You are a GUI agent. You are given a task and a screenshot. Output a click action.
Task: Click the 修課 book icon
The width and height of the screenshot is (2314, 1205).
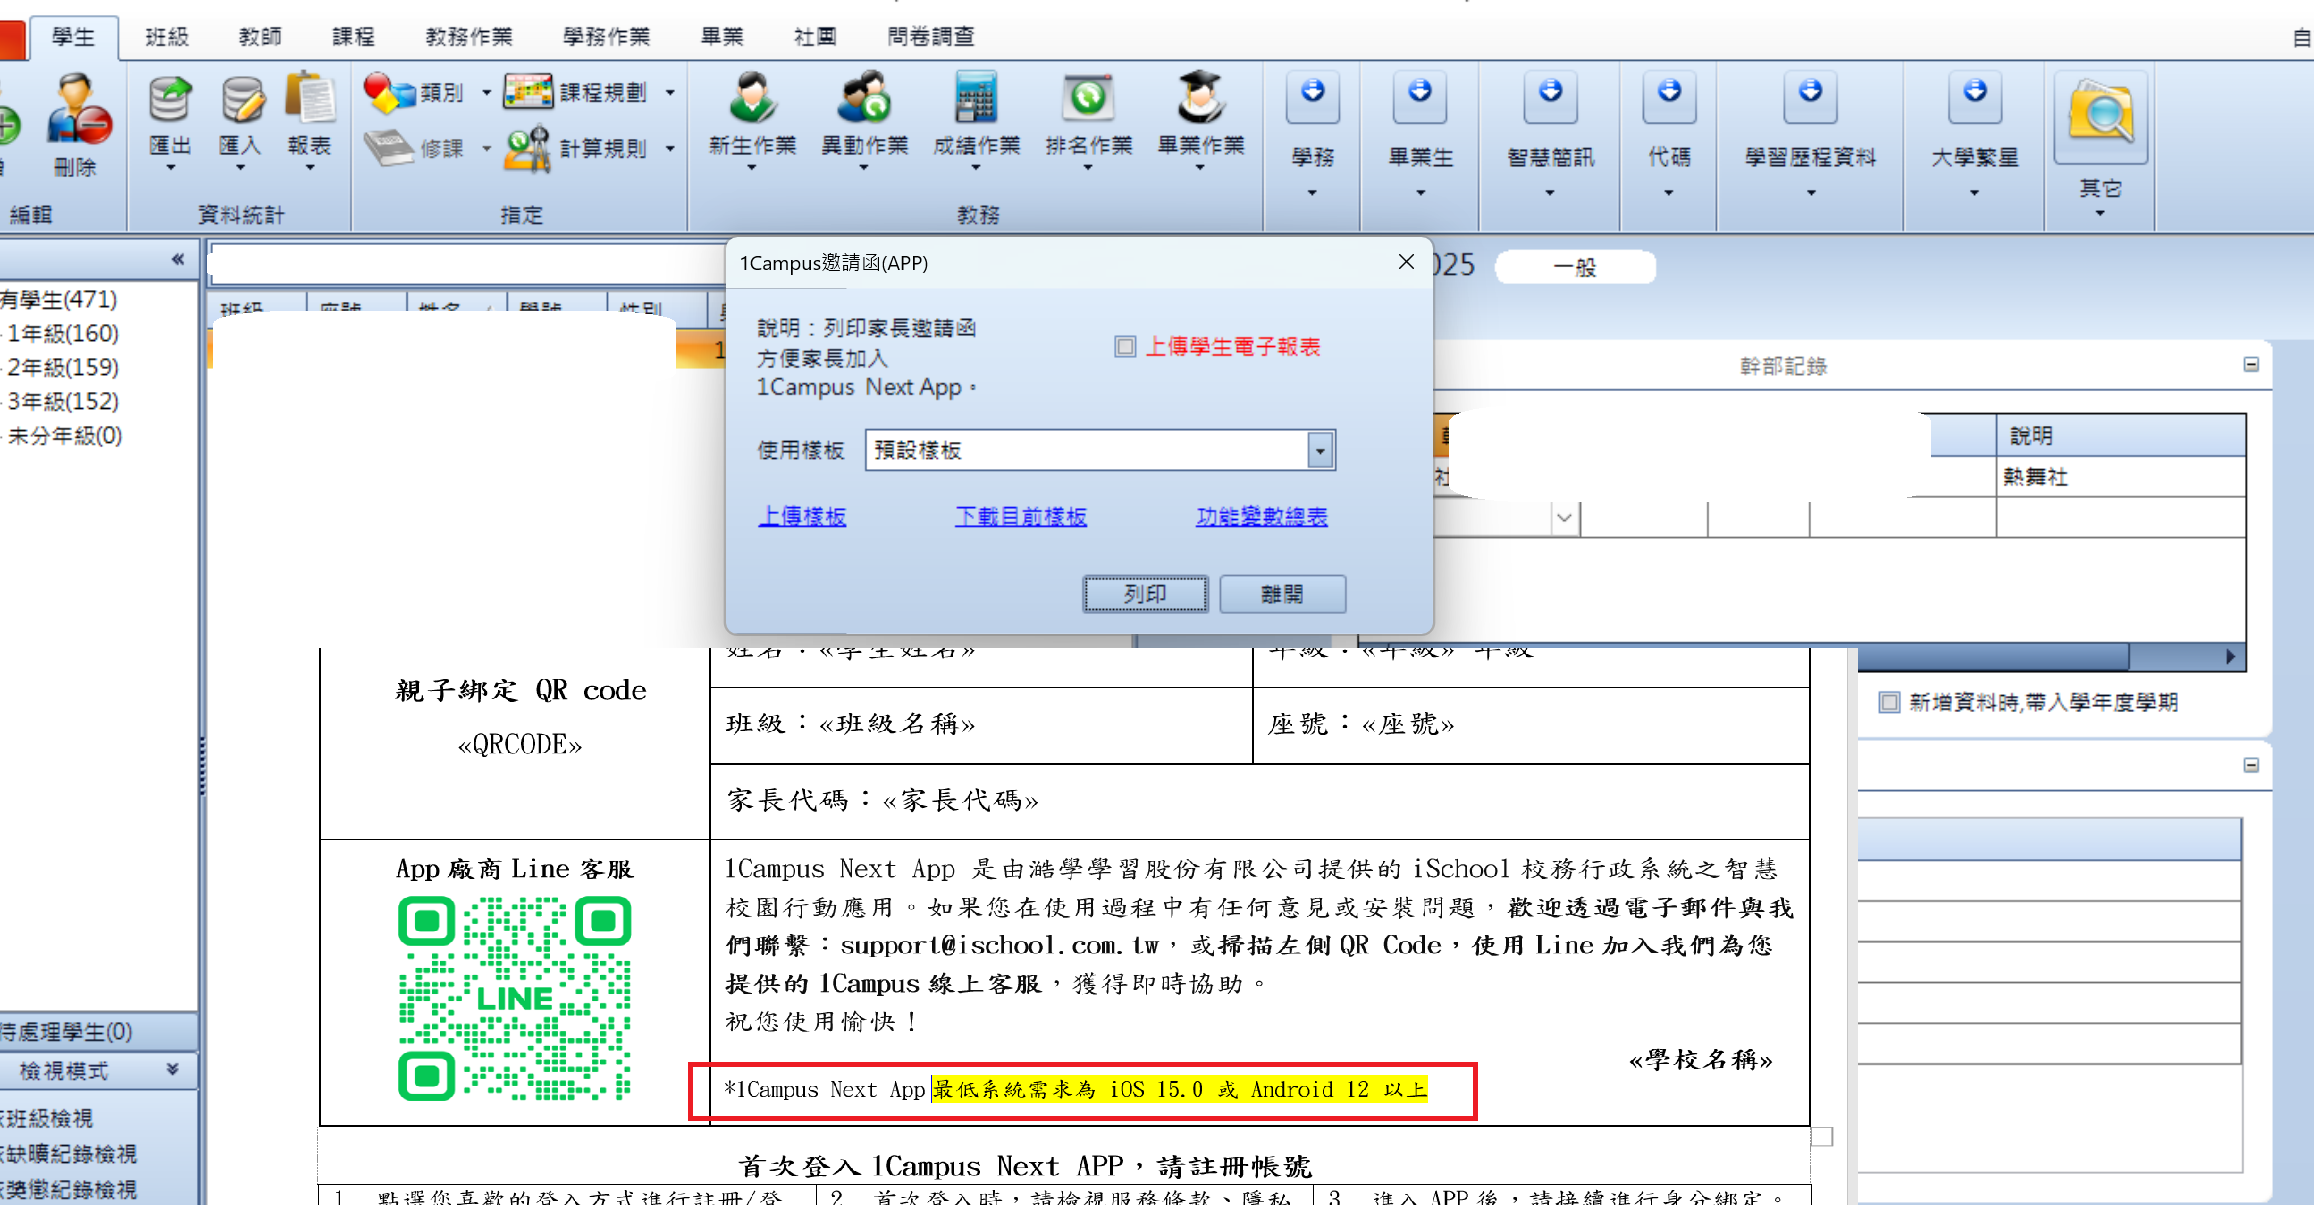pyautogui.click(x=389, y=148)
